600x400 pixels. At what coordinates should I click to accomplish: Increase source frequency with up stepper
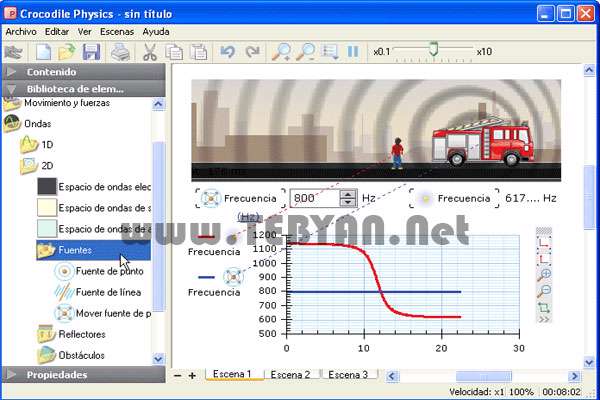(348, 194)
